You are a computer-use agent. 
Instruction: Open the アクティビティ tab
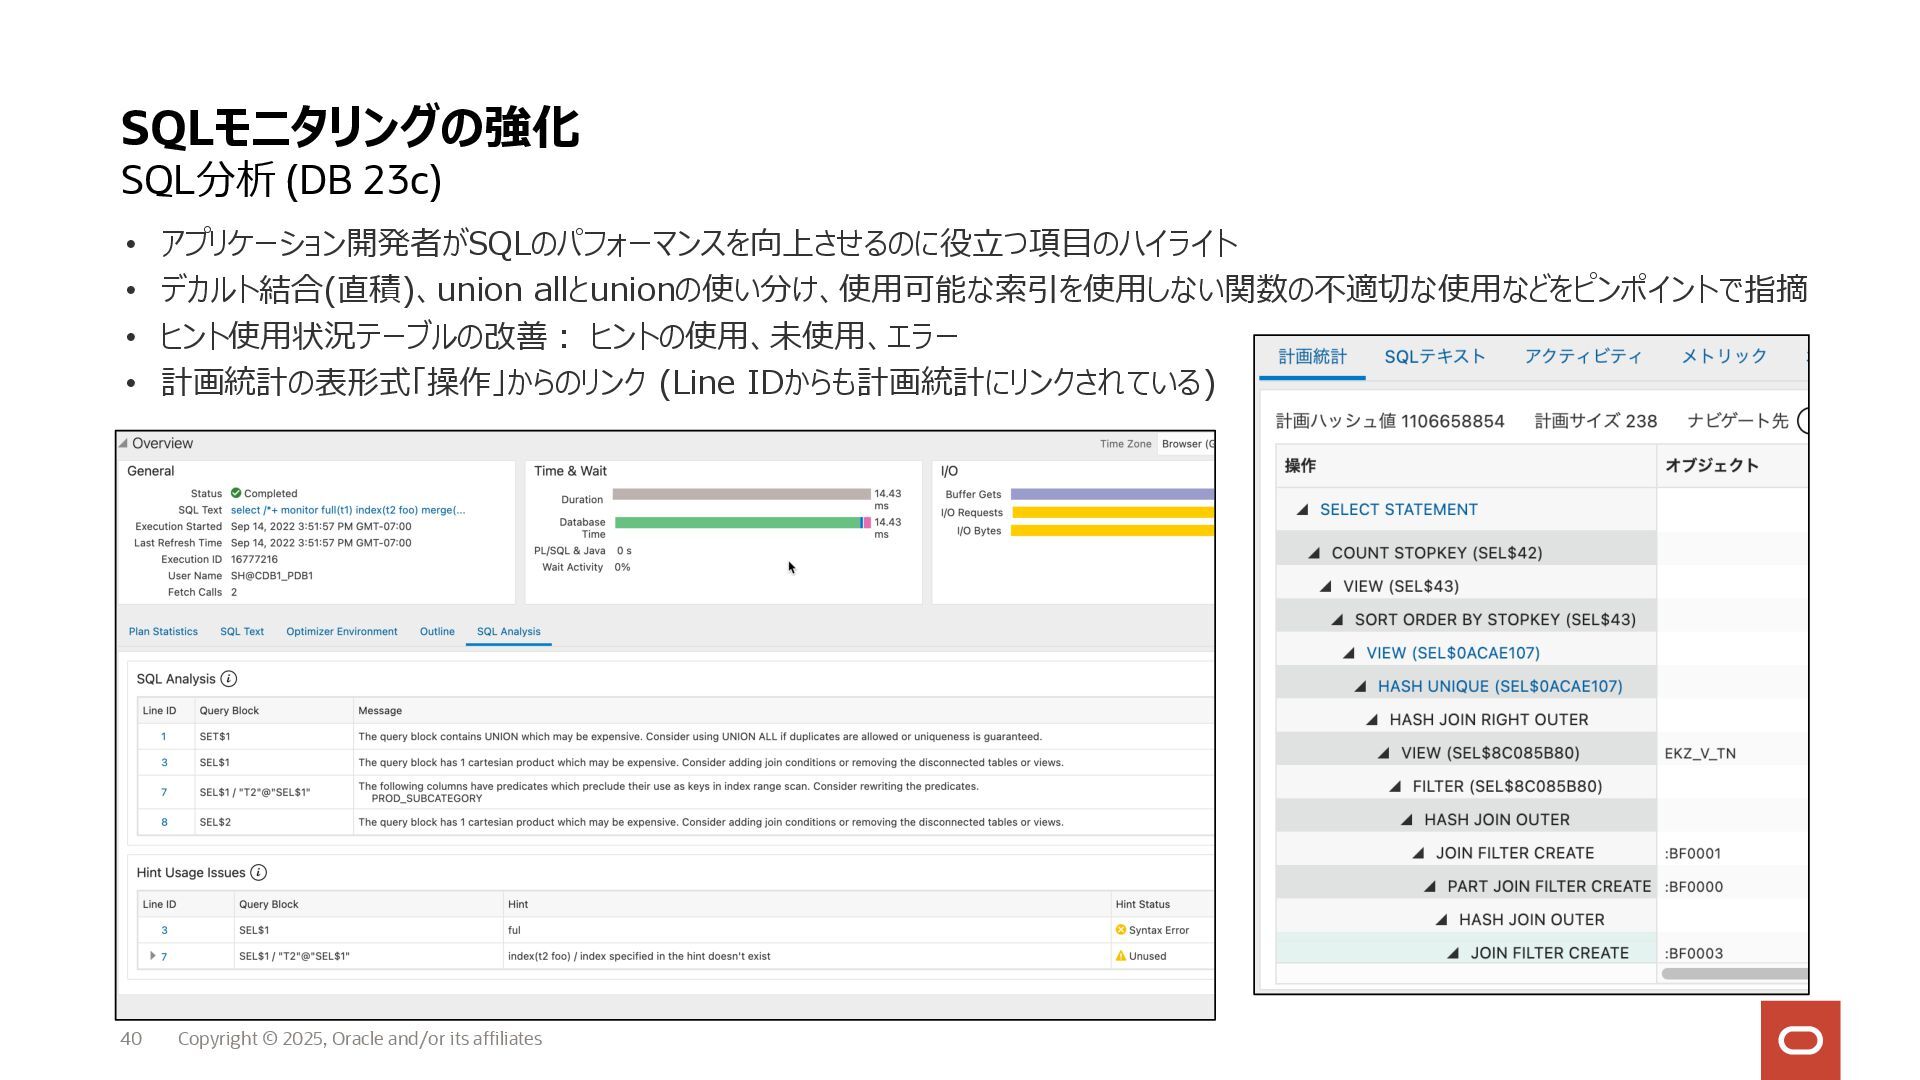[1583, 357]
